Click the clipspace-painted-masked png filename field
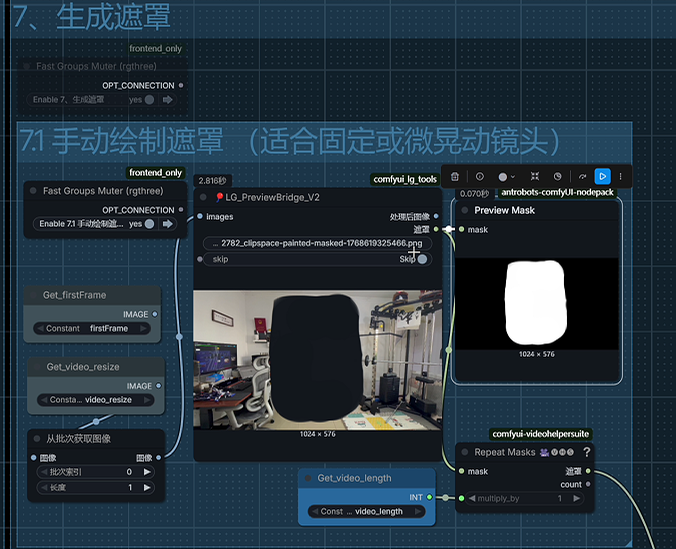The width and height of the screenshot is (676, 549). pyautogui.click(x=317, y=243)
